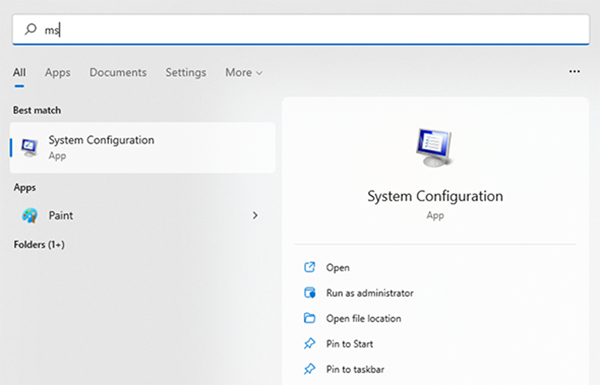This screenshot has width=600, height=385.
Task: Choose Pin to taskbar
Action: (x=355, y=369)
